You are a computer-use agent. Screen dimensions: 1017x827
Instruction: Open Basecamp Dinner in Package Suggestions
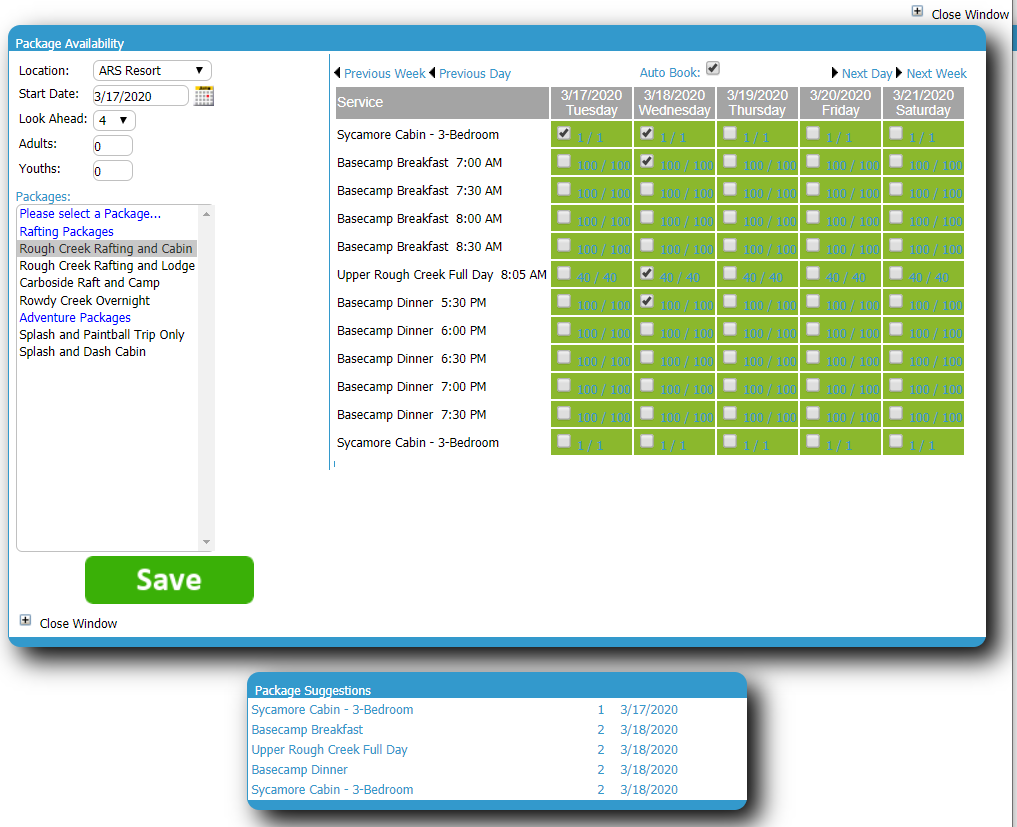[300, 770]
